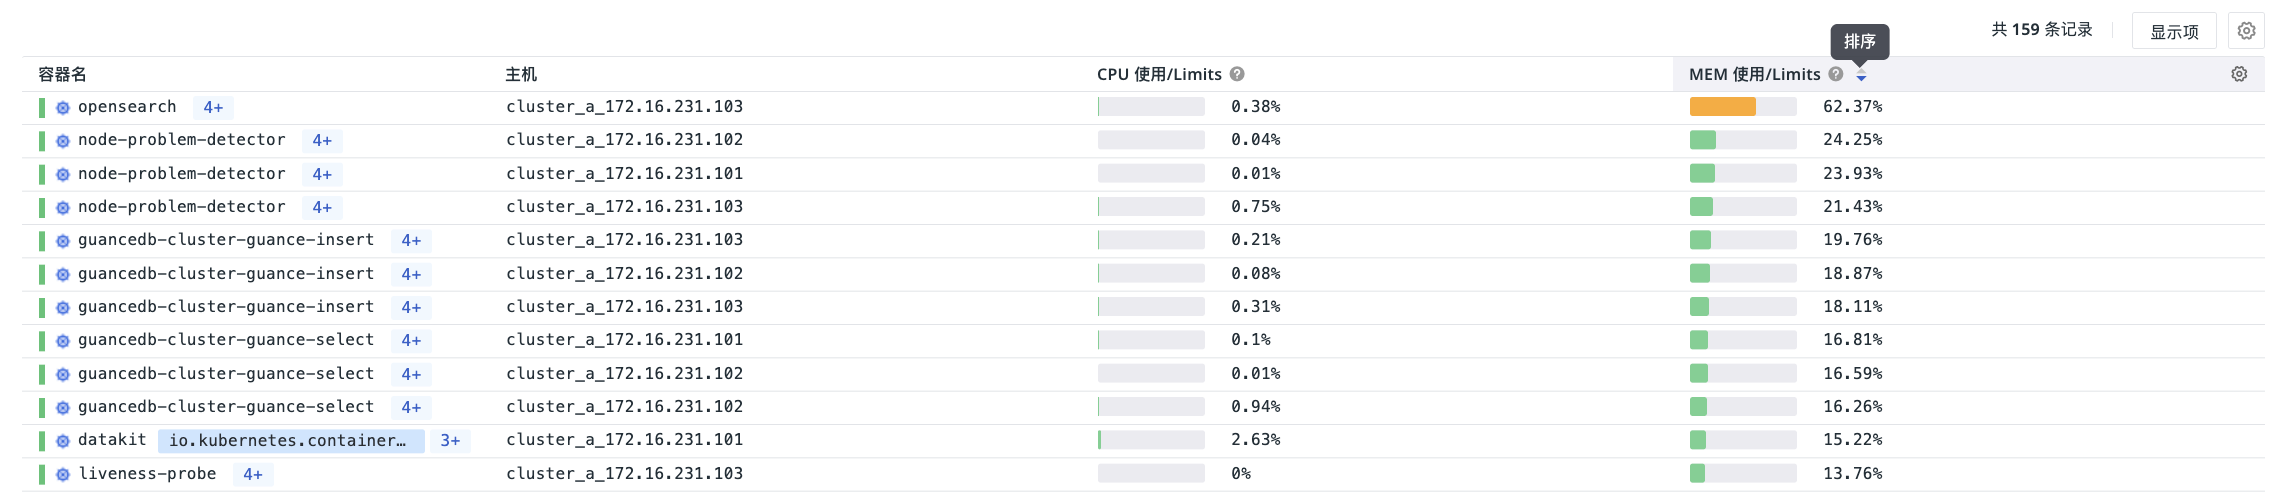This screenshot has width=2292, height=492.
Task: Click the io.kubernetes.container tag on datakit
Action: [x=291, y=441]
